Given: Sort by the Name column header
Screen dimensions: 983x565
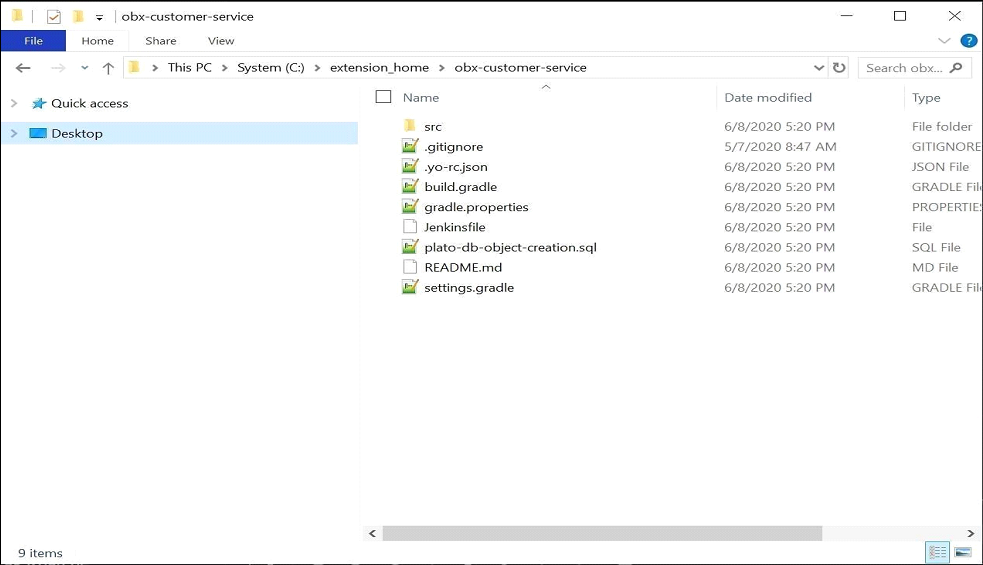Looking at the screenshot, I should point(421,97).
